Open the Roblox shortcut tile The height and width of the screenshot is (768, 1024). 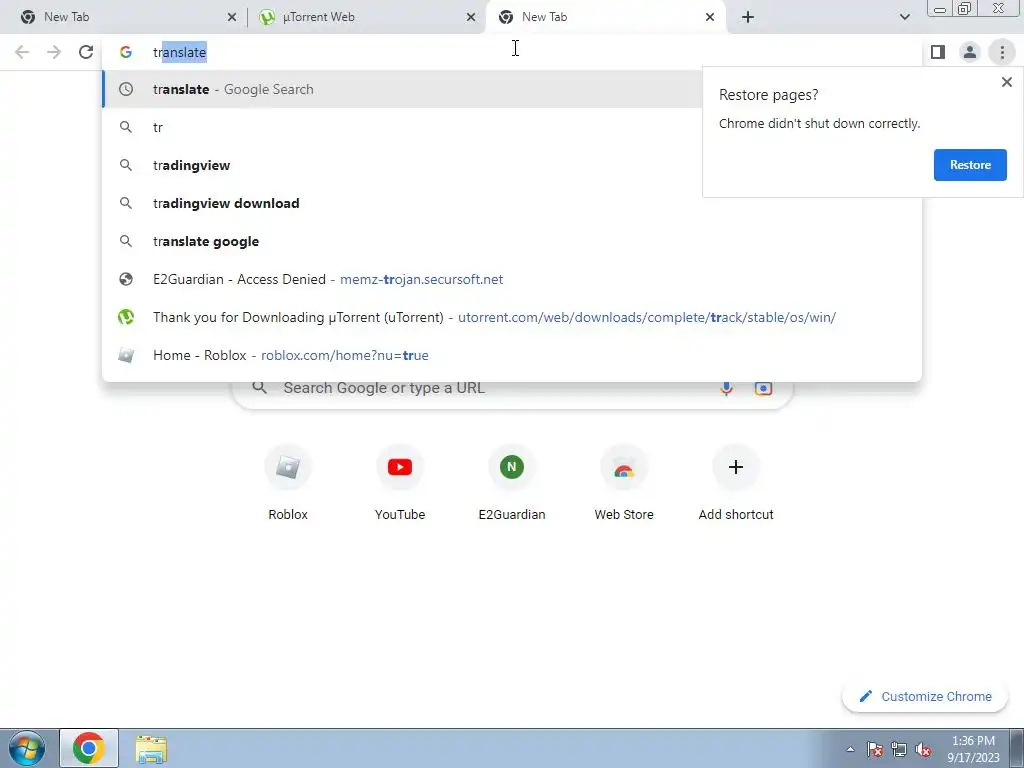point(288,483)
